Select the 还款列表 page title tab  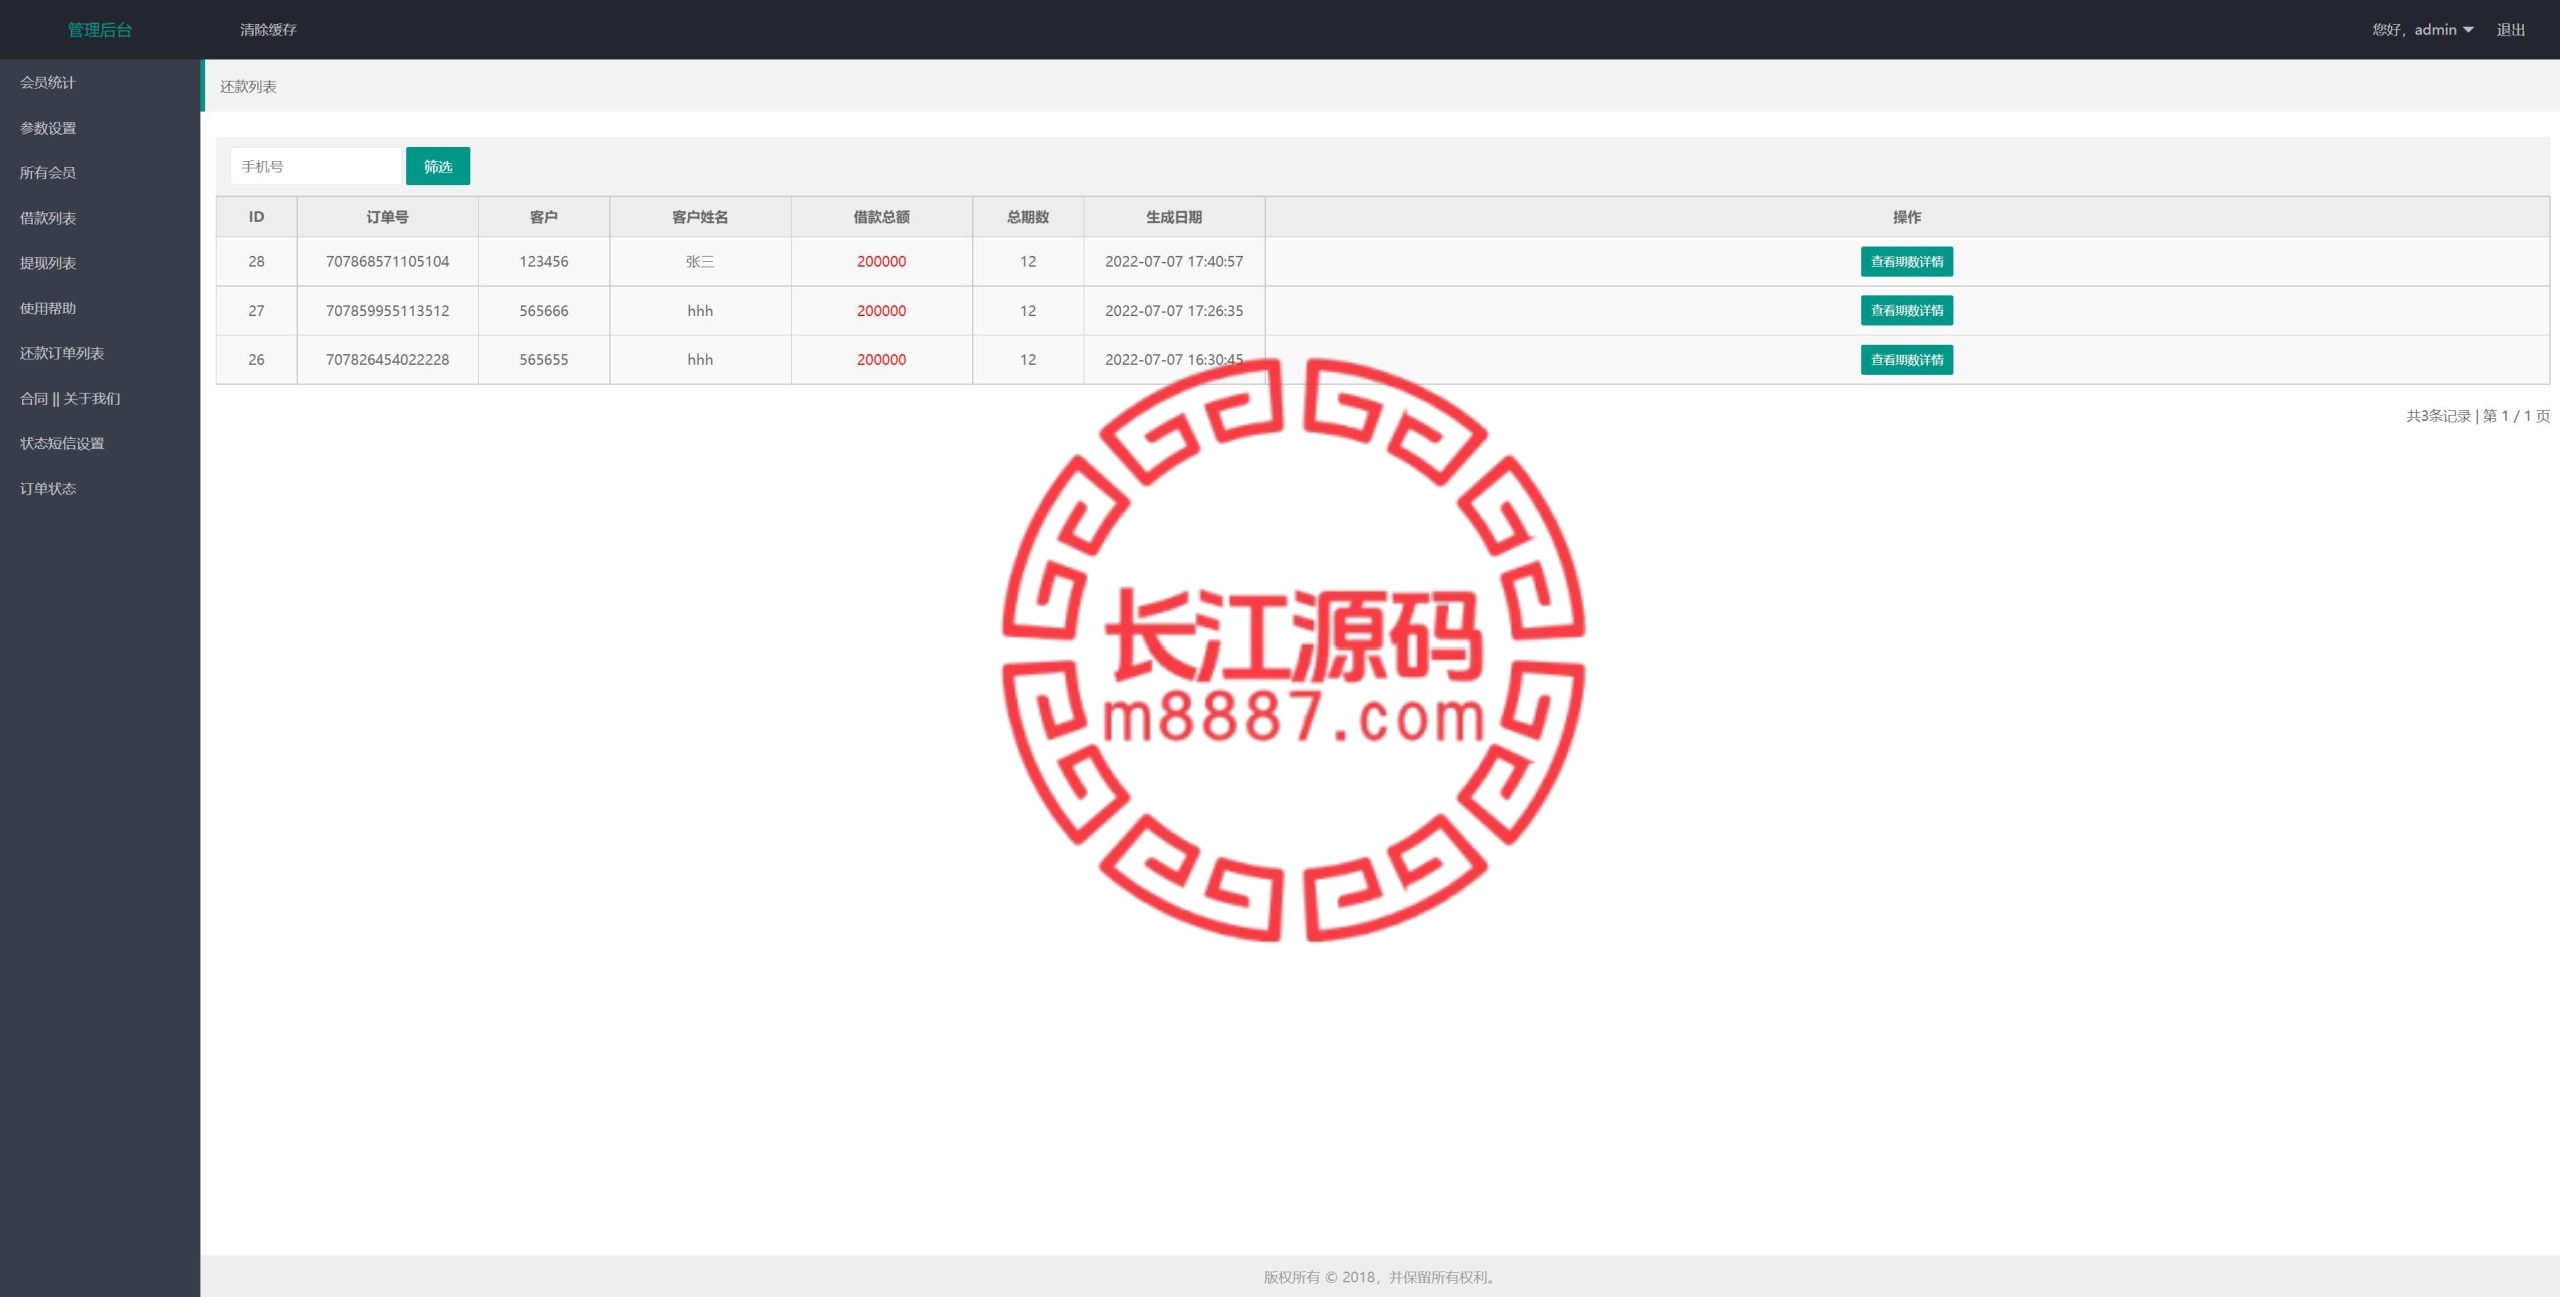click(x=248, y=87)
